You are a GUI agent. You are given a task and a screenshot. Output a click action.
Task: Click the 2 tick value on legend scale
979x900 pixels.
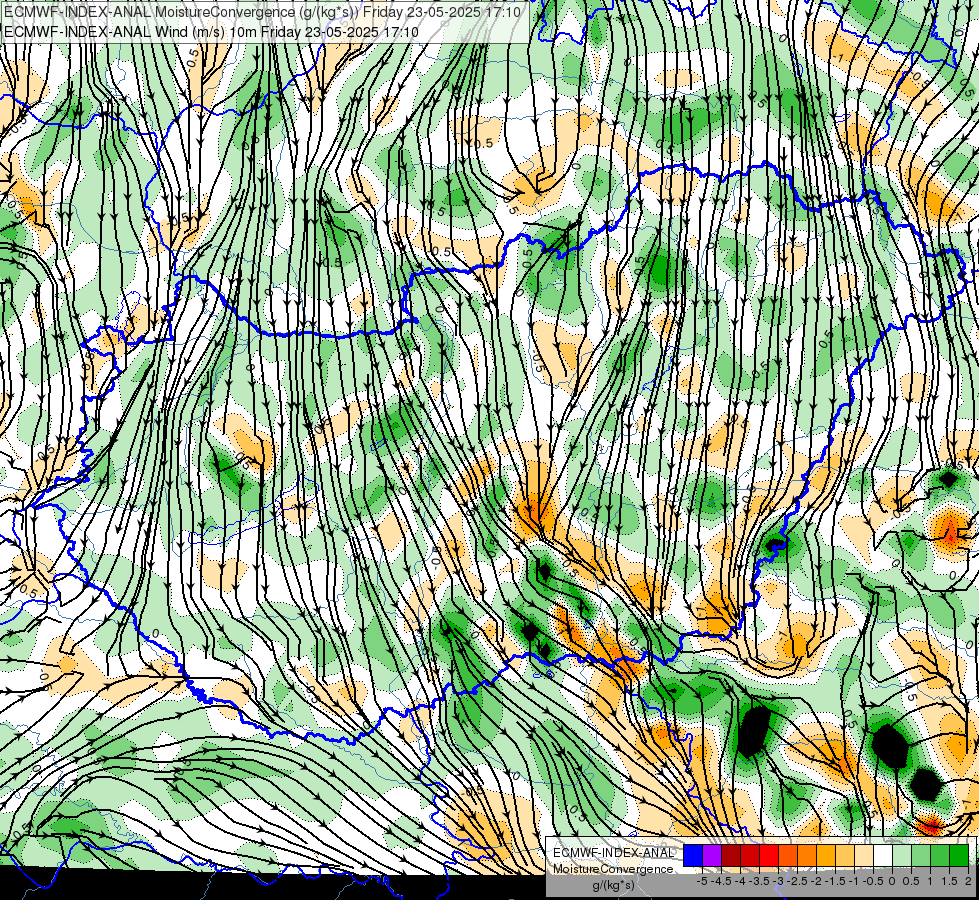[968, 881]
